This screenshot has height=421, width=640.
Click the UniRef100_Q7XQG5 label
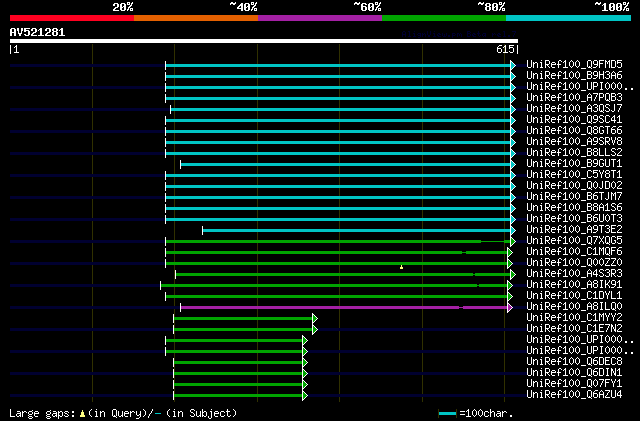click(x=574, y=241)
